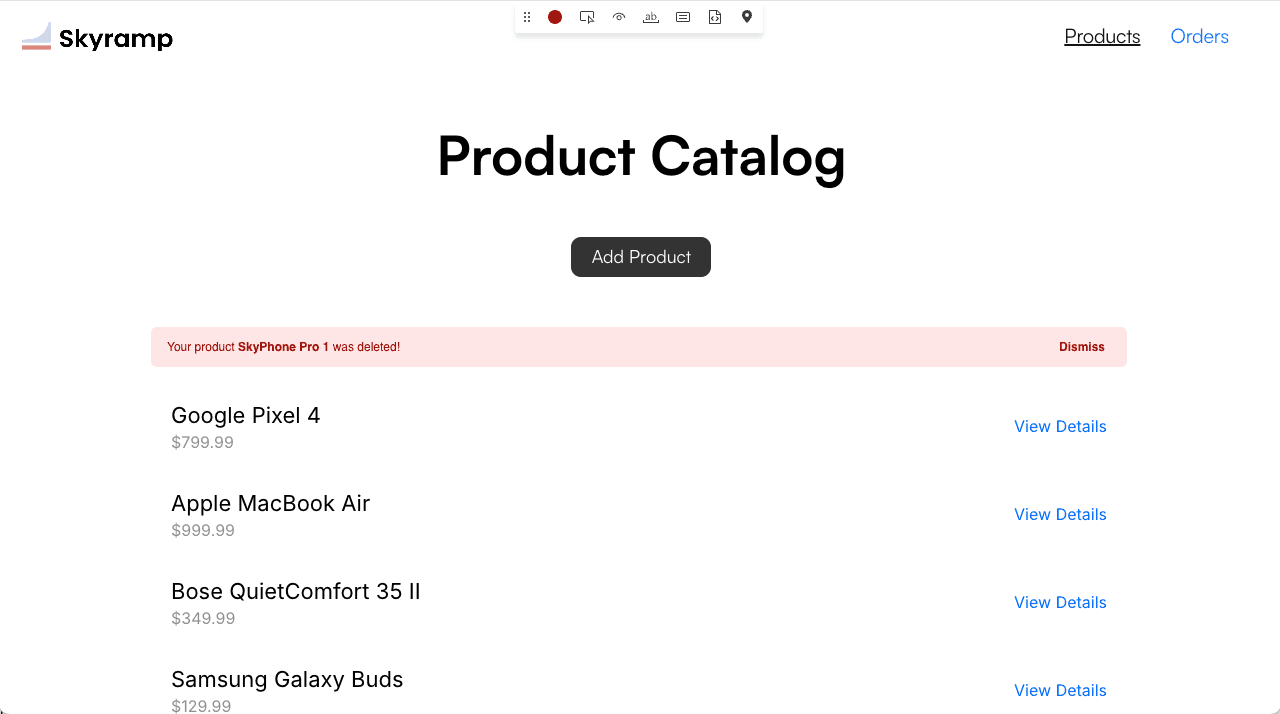This screenshot has width=1280, height=714.
Task: View Details for Google Pixel 4
Action: click(1060, 426)
